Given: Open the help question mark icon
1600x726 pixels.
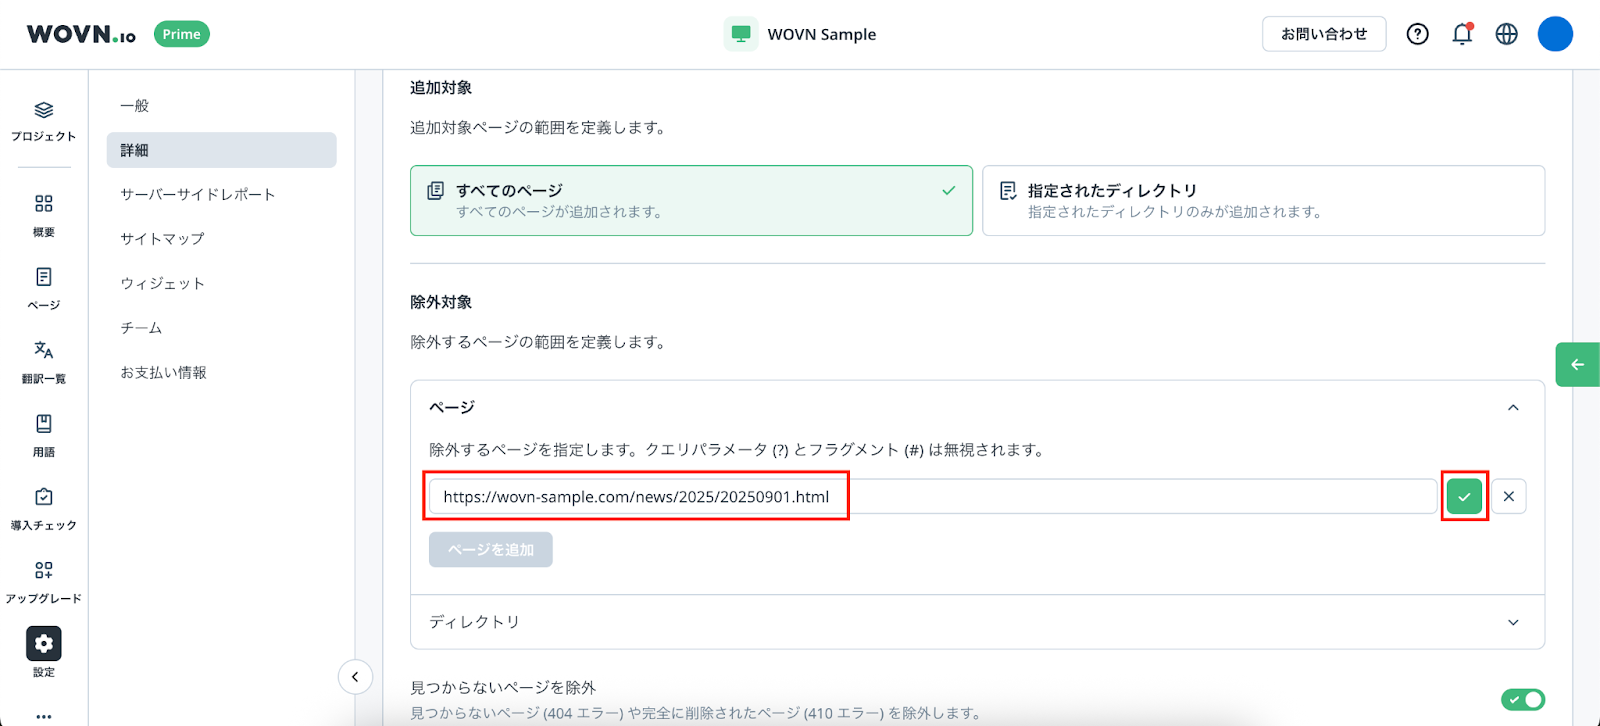Looking at the screenshot, I should (x=1417, y=34).
